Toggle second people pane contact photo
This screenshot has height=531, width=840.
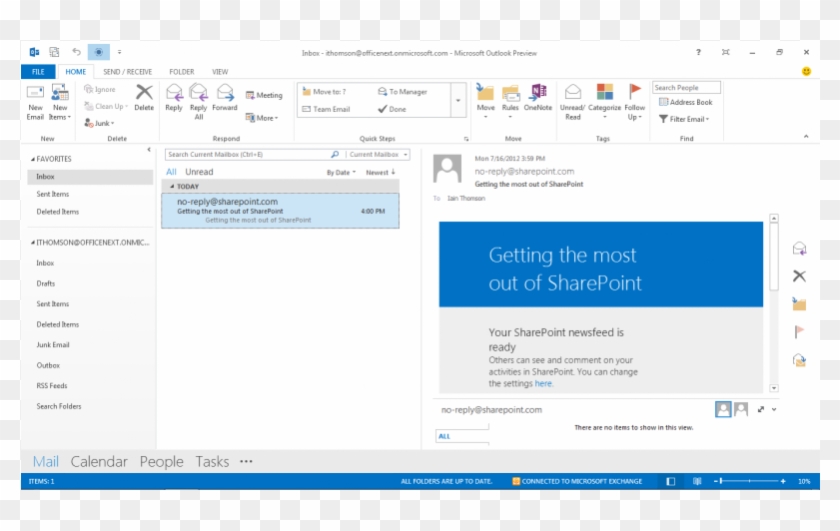click(741, 409)
